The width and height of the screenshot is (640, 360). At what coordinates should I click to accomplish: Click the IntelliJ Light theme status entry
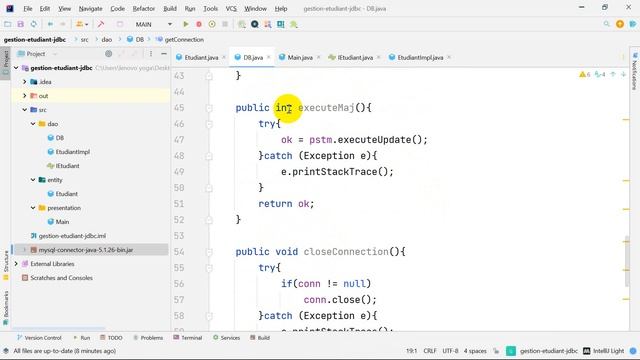pyautogui.click(x=604, y=351)
